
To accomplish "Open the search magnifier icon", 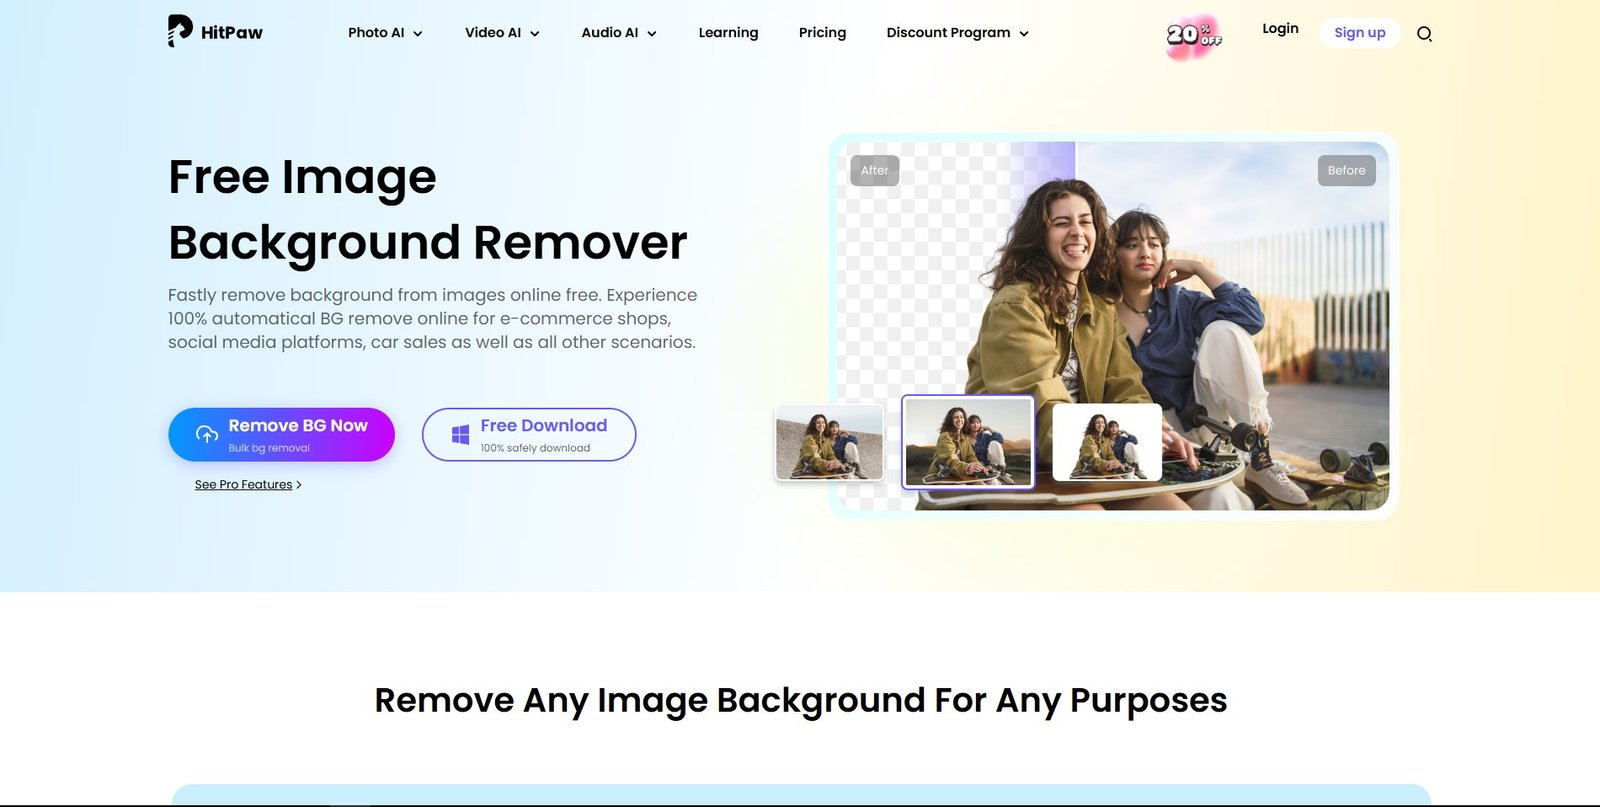I will 1424,34.
